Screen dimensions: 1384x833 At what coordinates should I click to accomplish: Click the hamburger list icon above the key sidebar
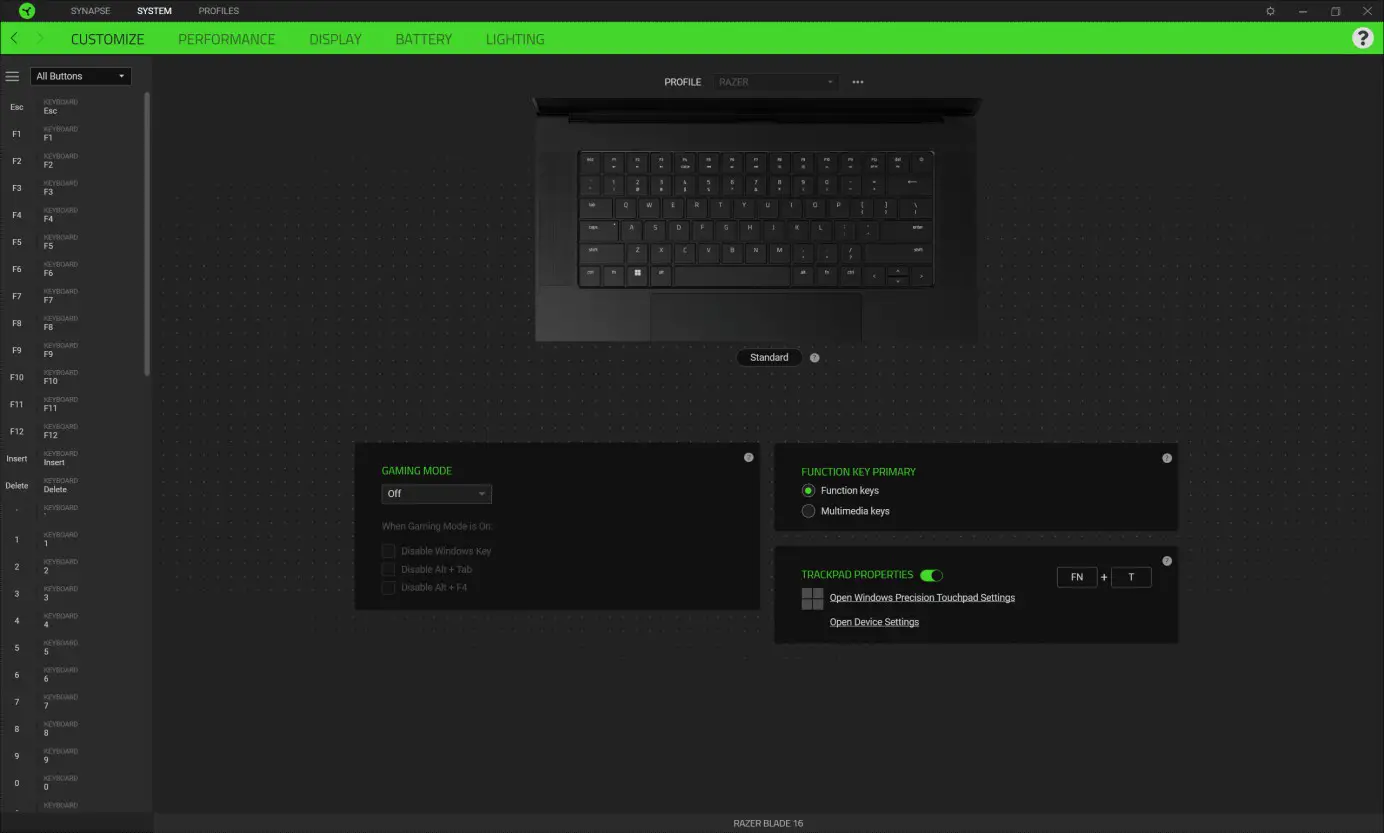coord(12,75)
